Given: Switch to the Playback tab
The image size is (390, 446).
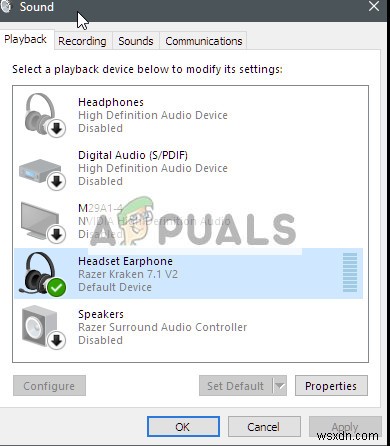Looking at the screenshot, I should pyautogui.click(x=25, y=39).
